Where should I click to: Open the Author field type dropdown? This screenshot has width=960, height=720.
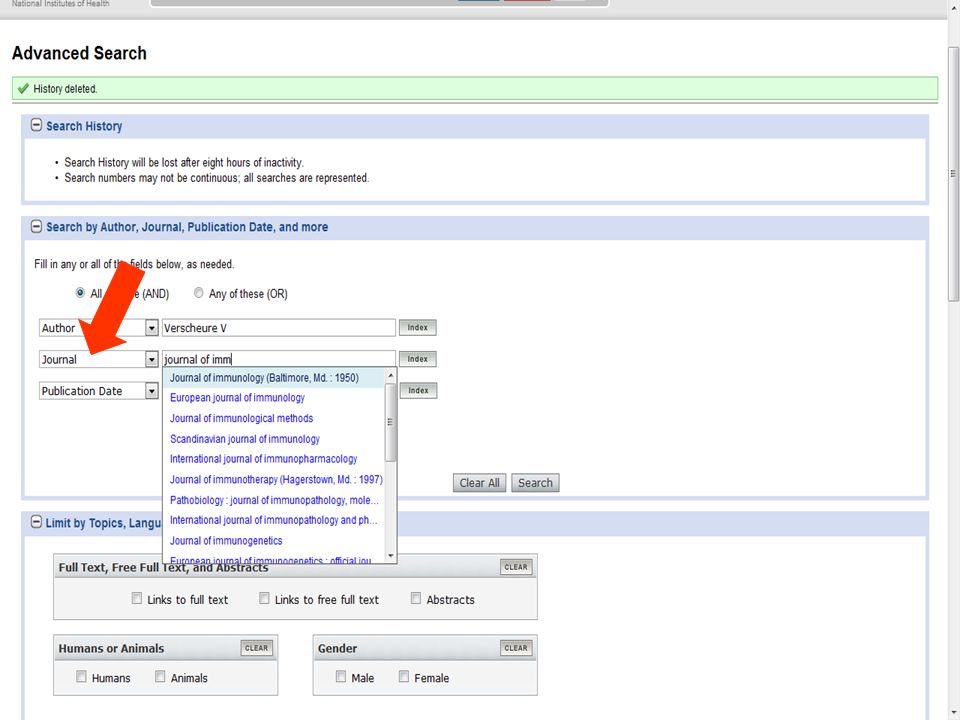(151, 328)
